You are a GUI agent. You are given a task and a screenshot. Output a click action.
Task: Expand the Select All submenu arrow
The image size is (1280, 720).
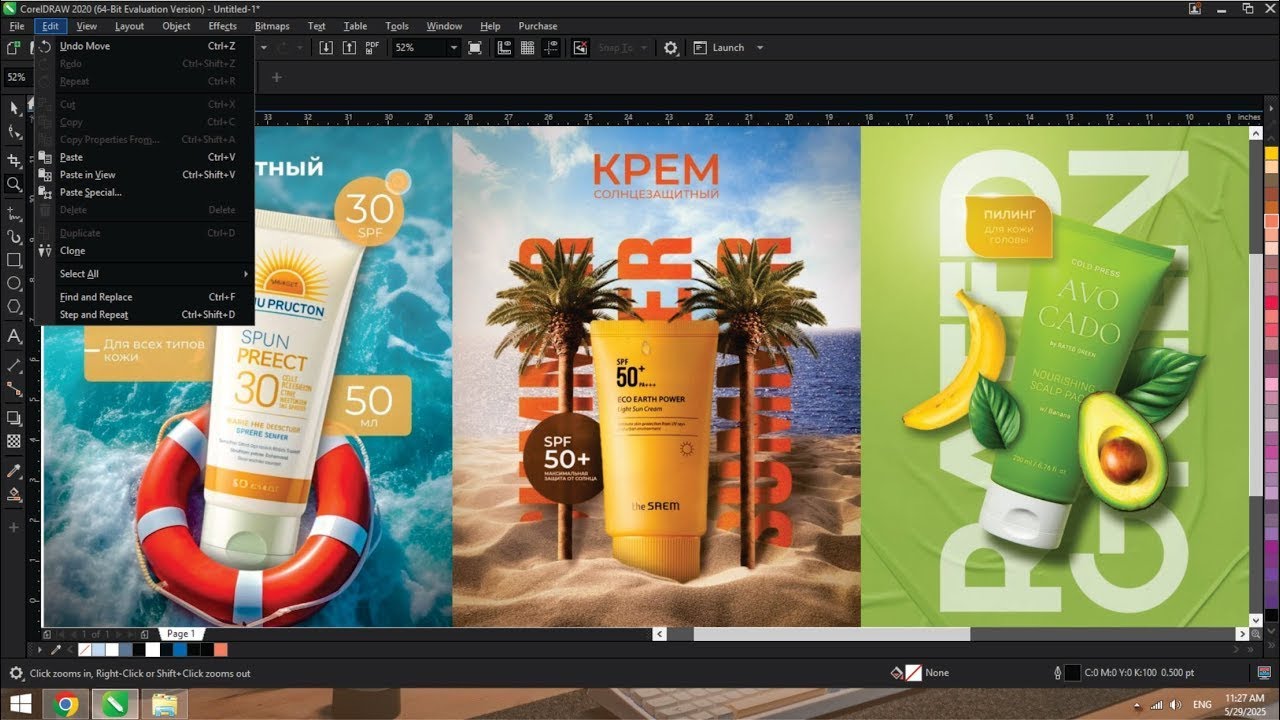click(x=246, y=274)
